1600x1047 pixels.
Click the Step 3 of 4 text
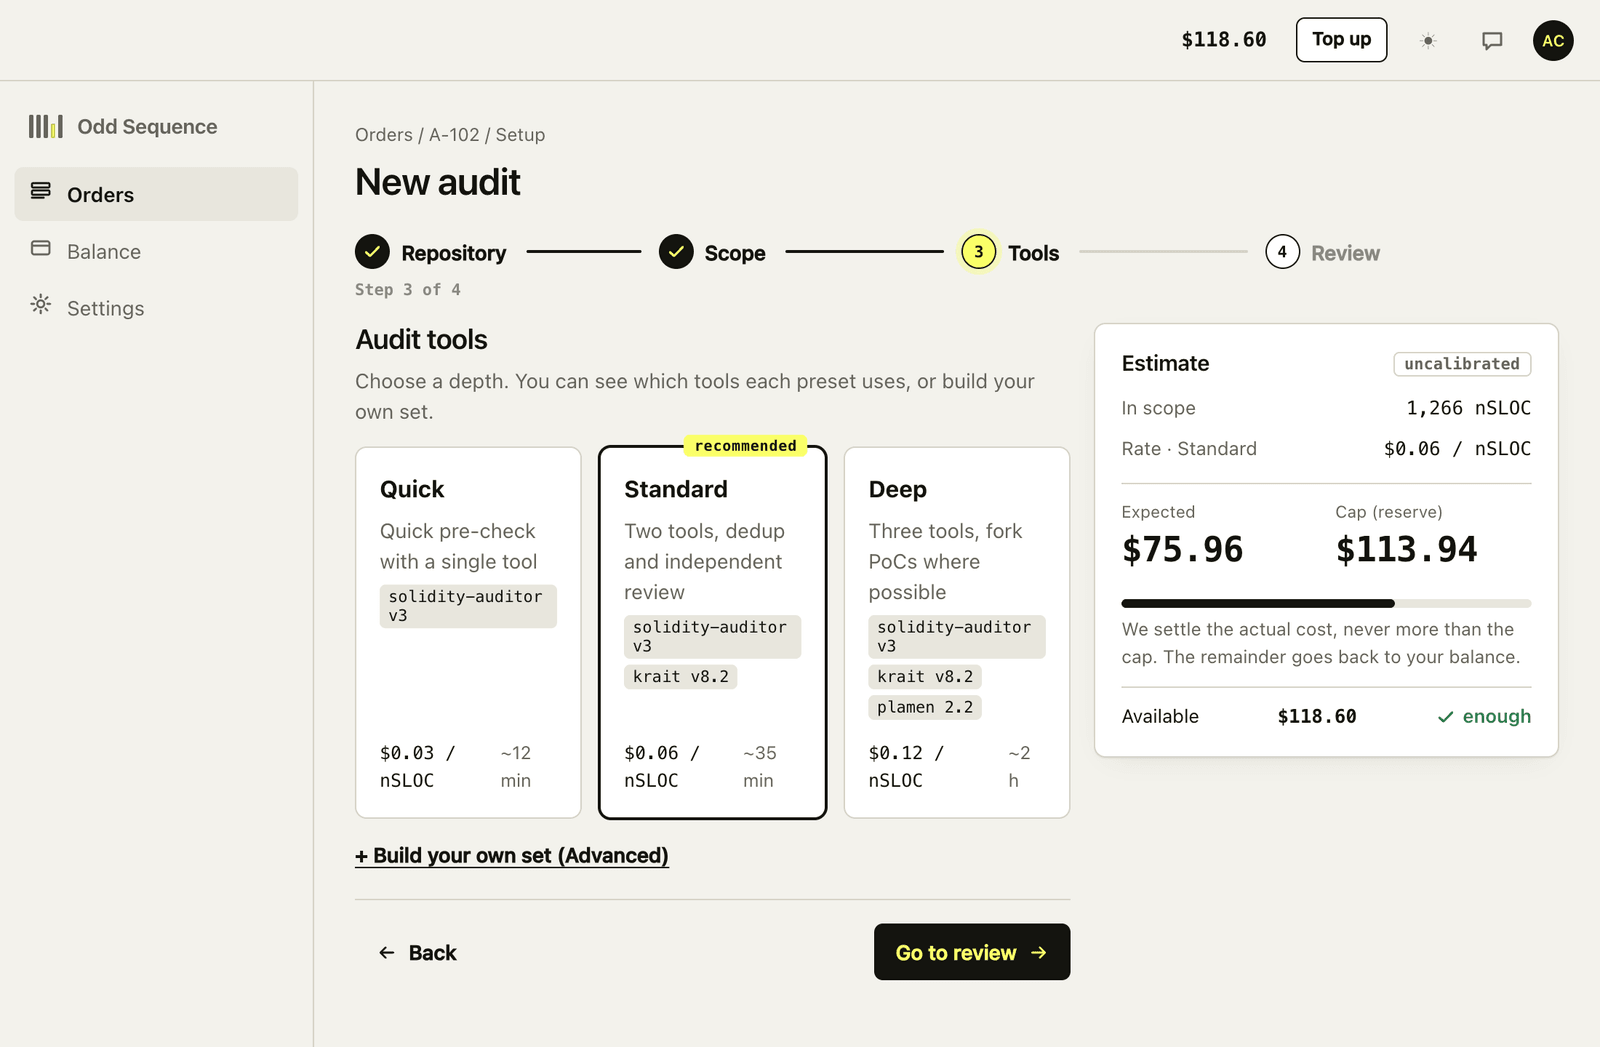coord(408,290)
